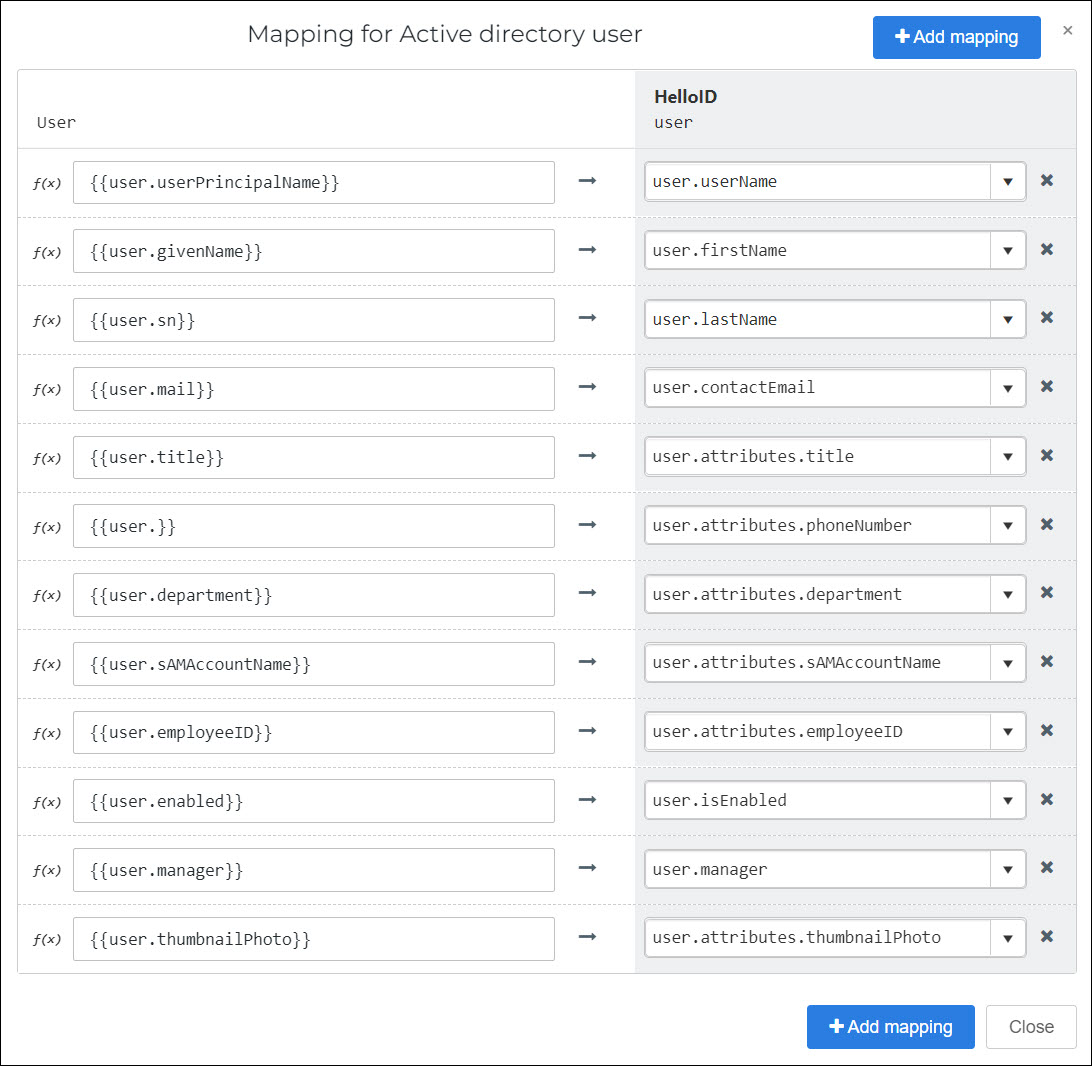
Task: Click the HelloID column heading
Action: pyautogui.click(x=685, y=97)
